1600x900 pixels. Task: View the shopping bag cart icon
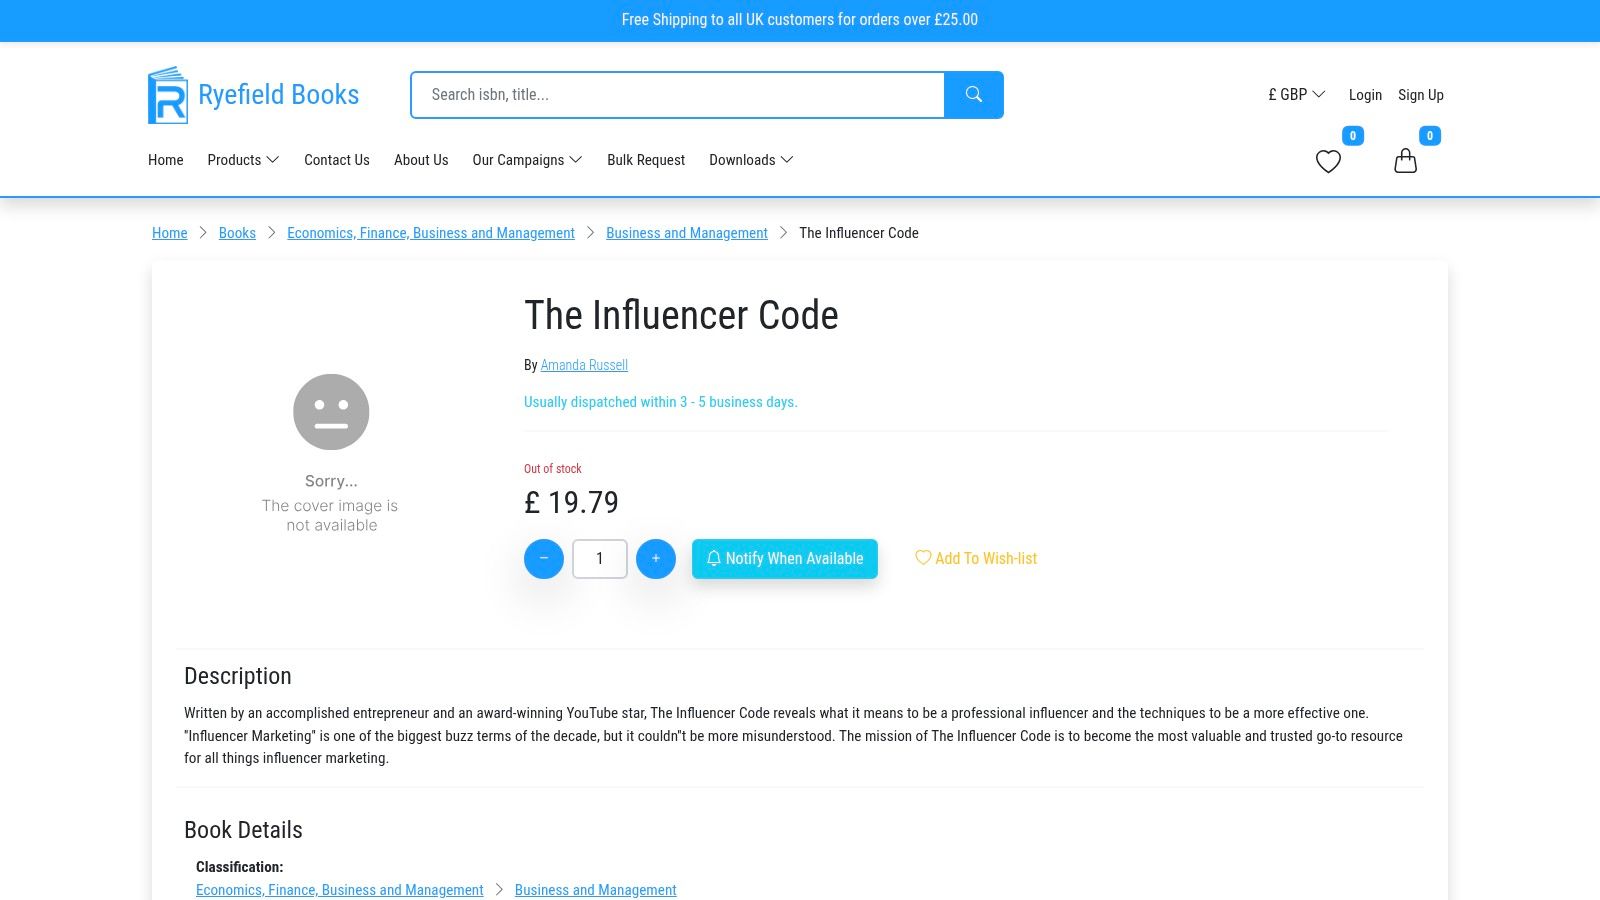[x=1405, y=160]
